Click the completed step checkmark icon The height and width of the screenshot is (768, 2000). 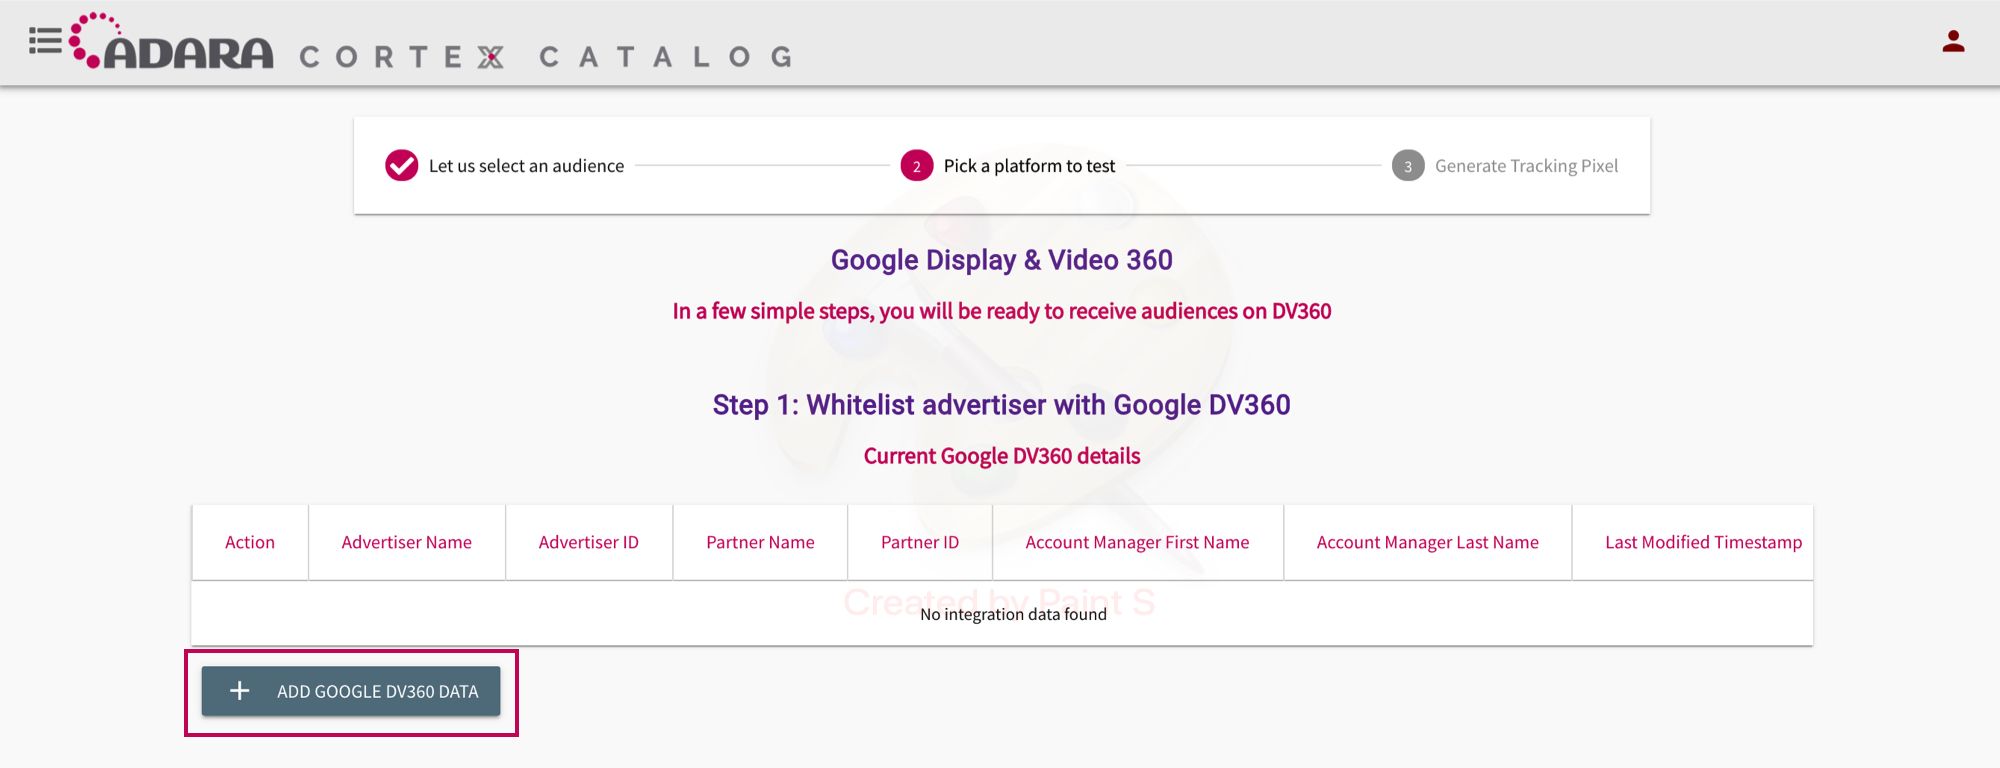click(402, 165)
